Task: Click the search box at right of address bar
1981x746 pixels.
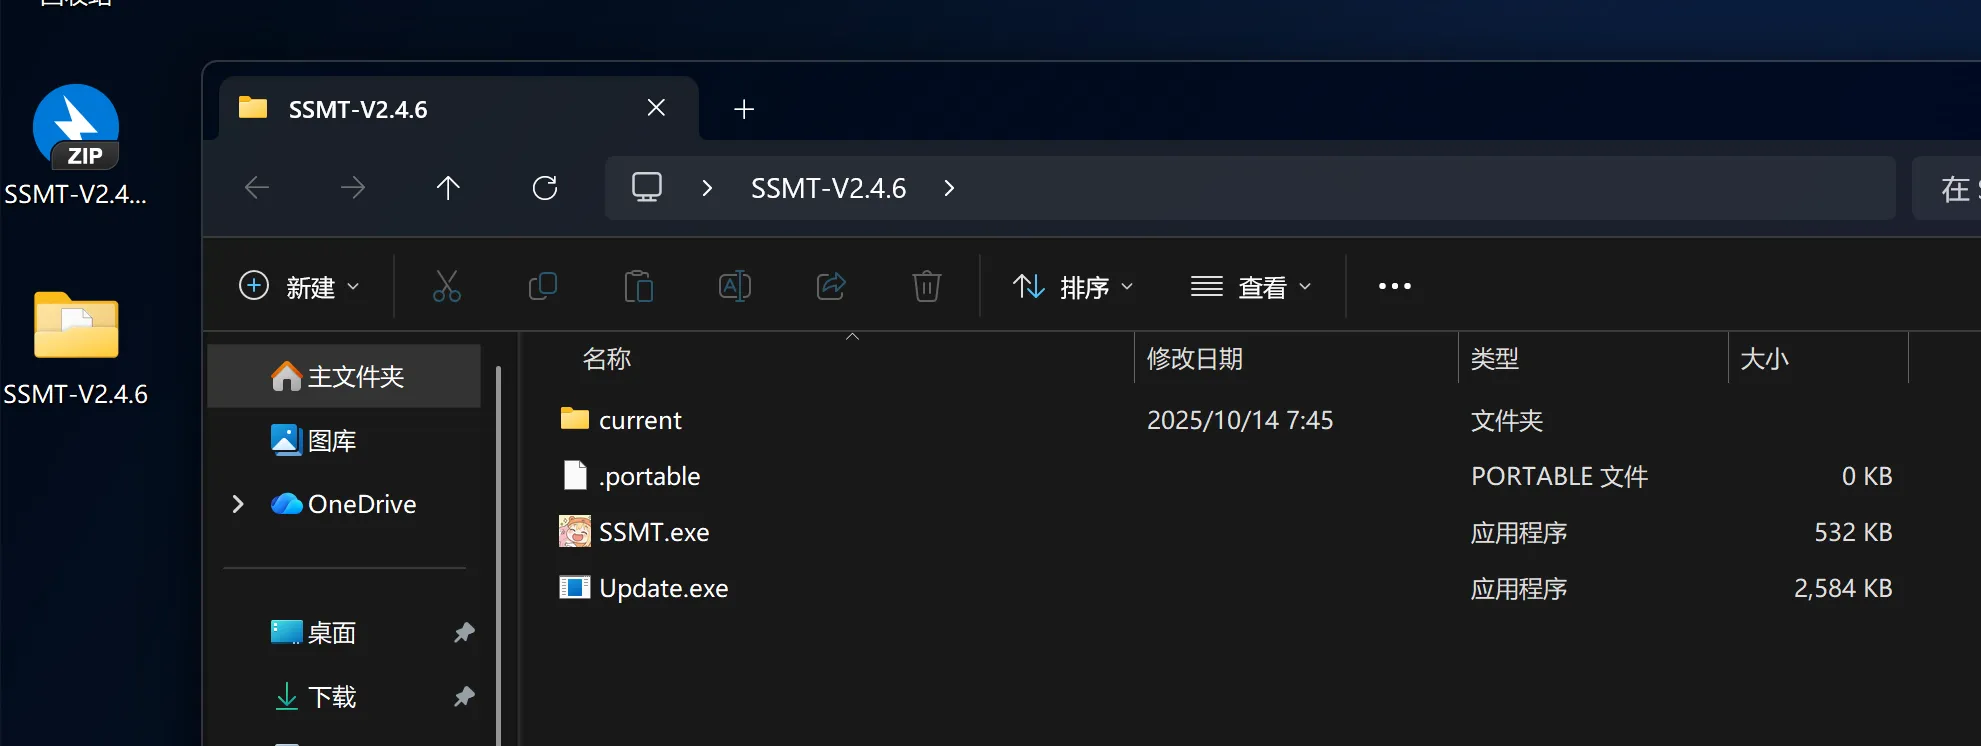Action: 1947,188
